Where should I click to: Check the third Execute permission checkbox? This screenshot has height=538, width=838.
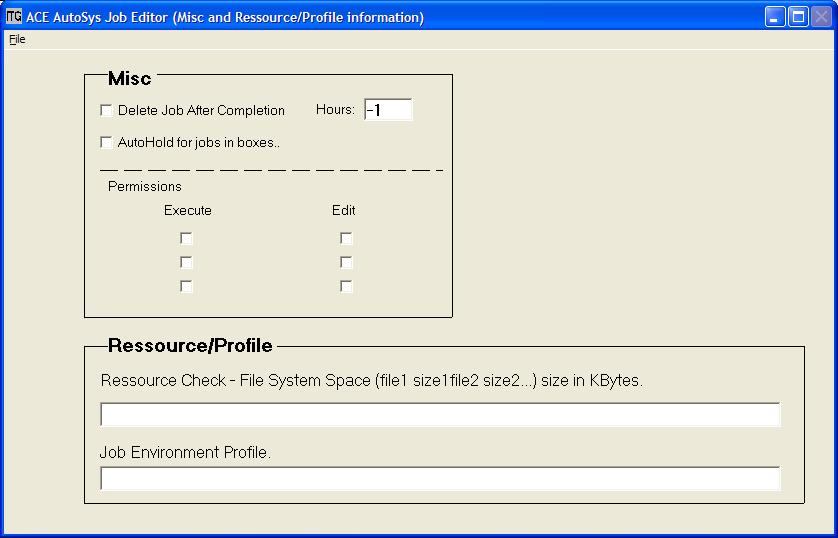tap(186, 286)
